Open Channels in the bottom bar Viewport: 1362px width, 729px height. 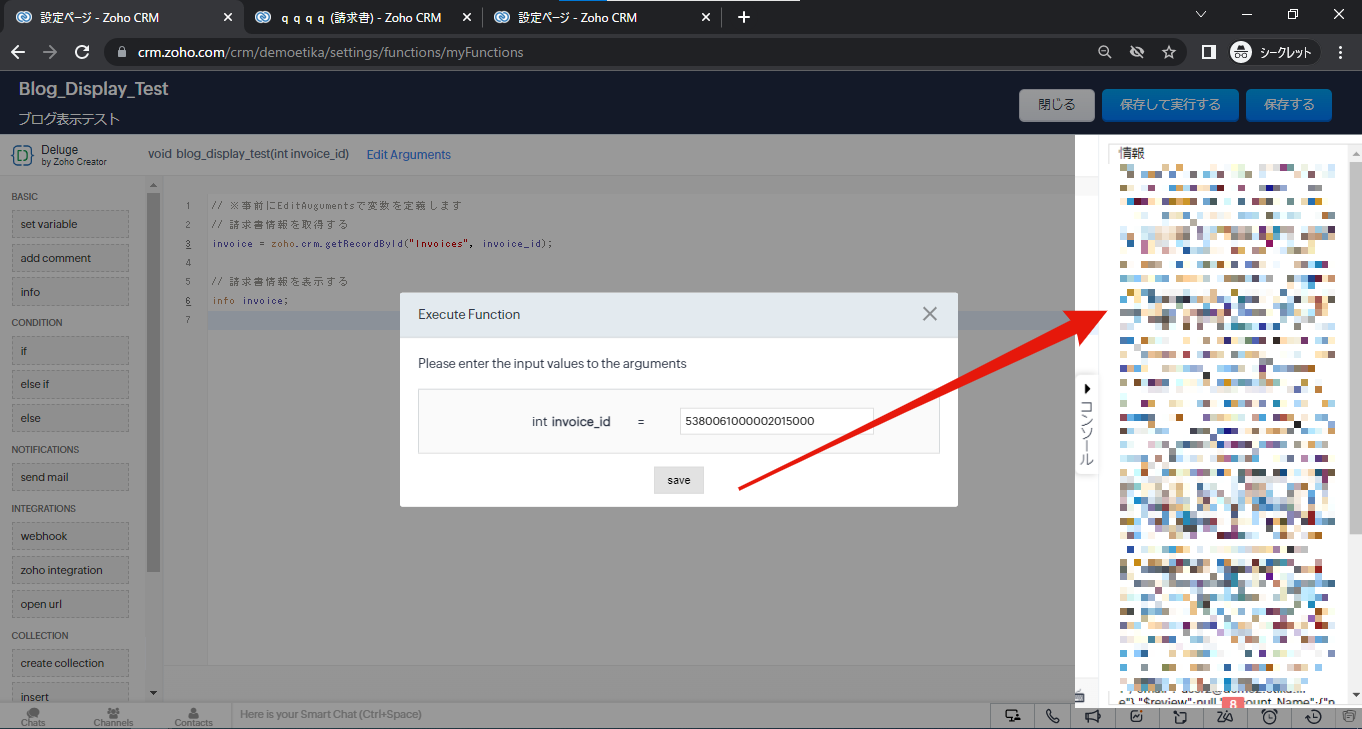[x=113, y=717]
